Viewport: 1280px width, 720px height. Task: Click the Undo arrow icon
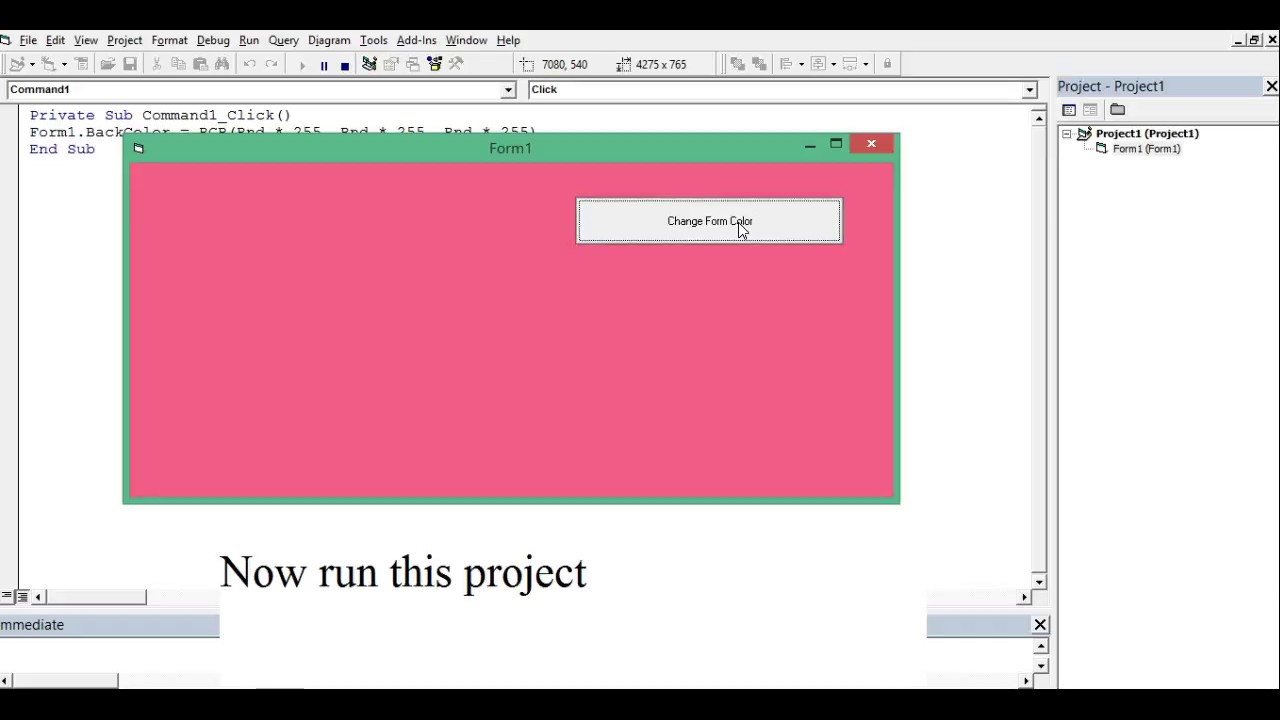(x=250, y=64)
